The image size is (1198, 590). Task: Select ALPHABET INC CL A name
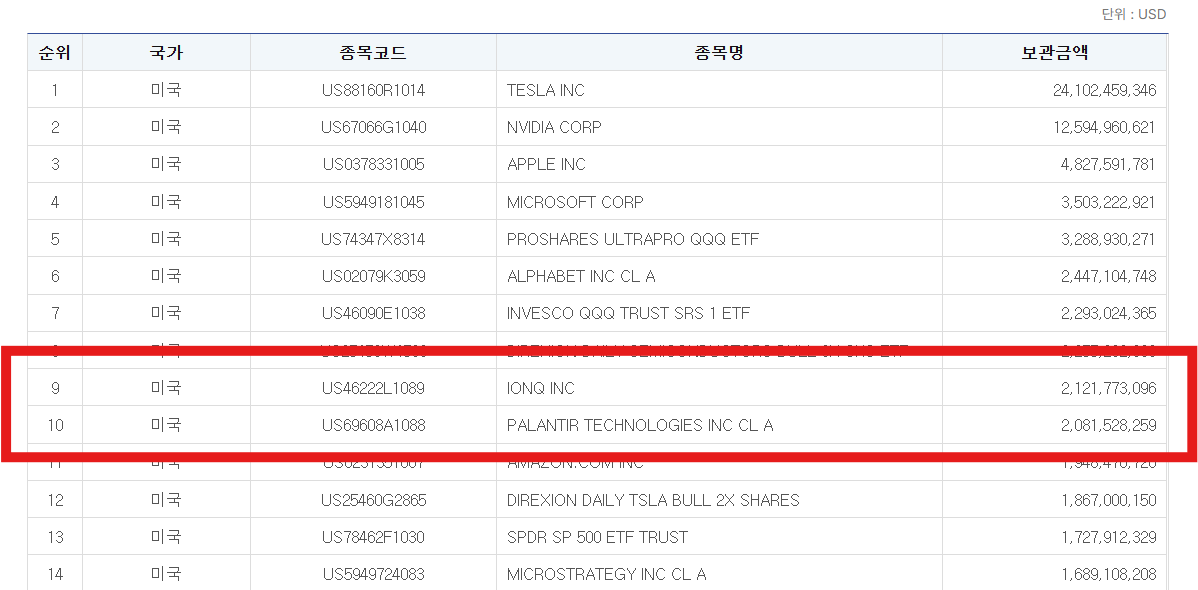click(x=581, y=276)
